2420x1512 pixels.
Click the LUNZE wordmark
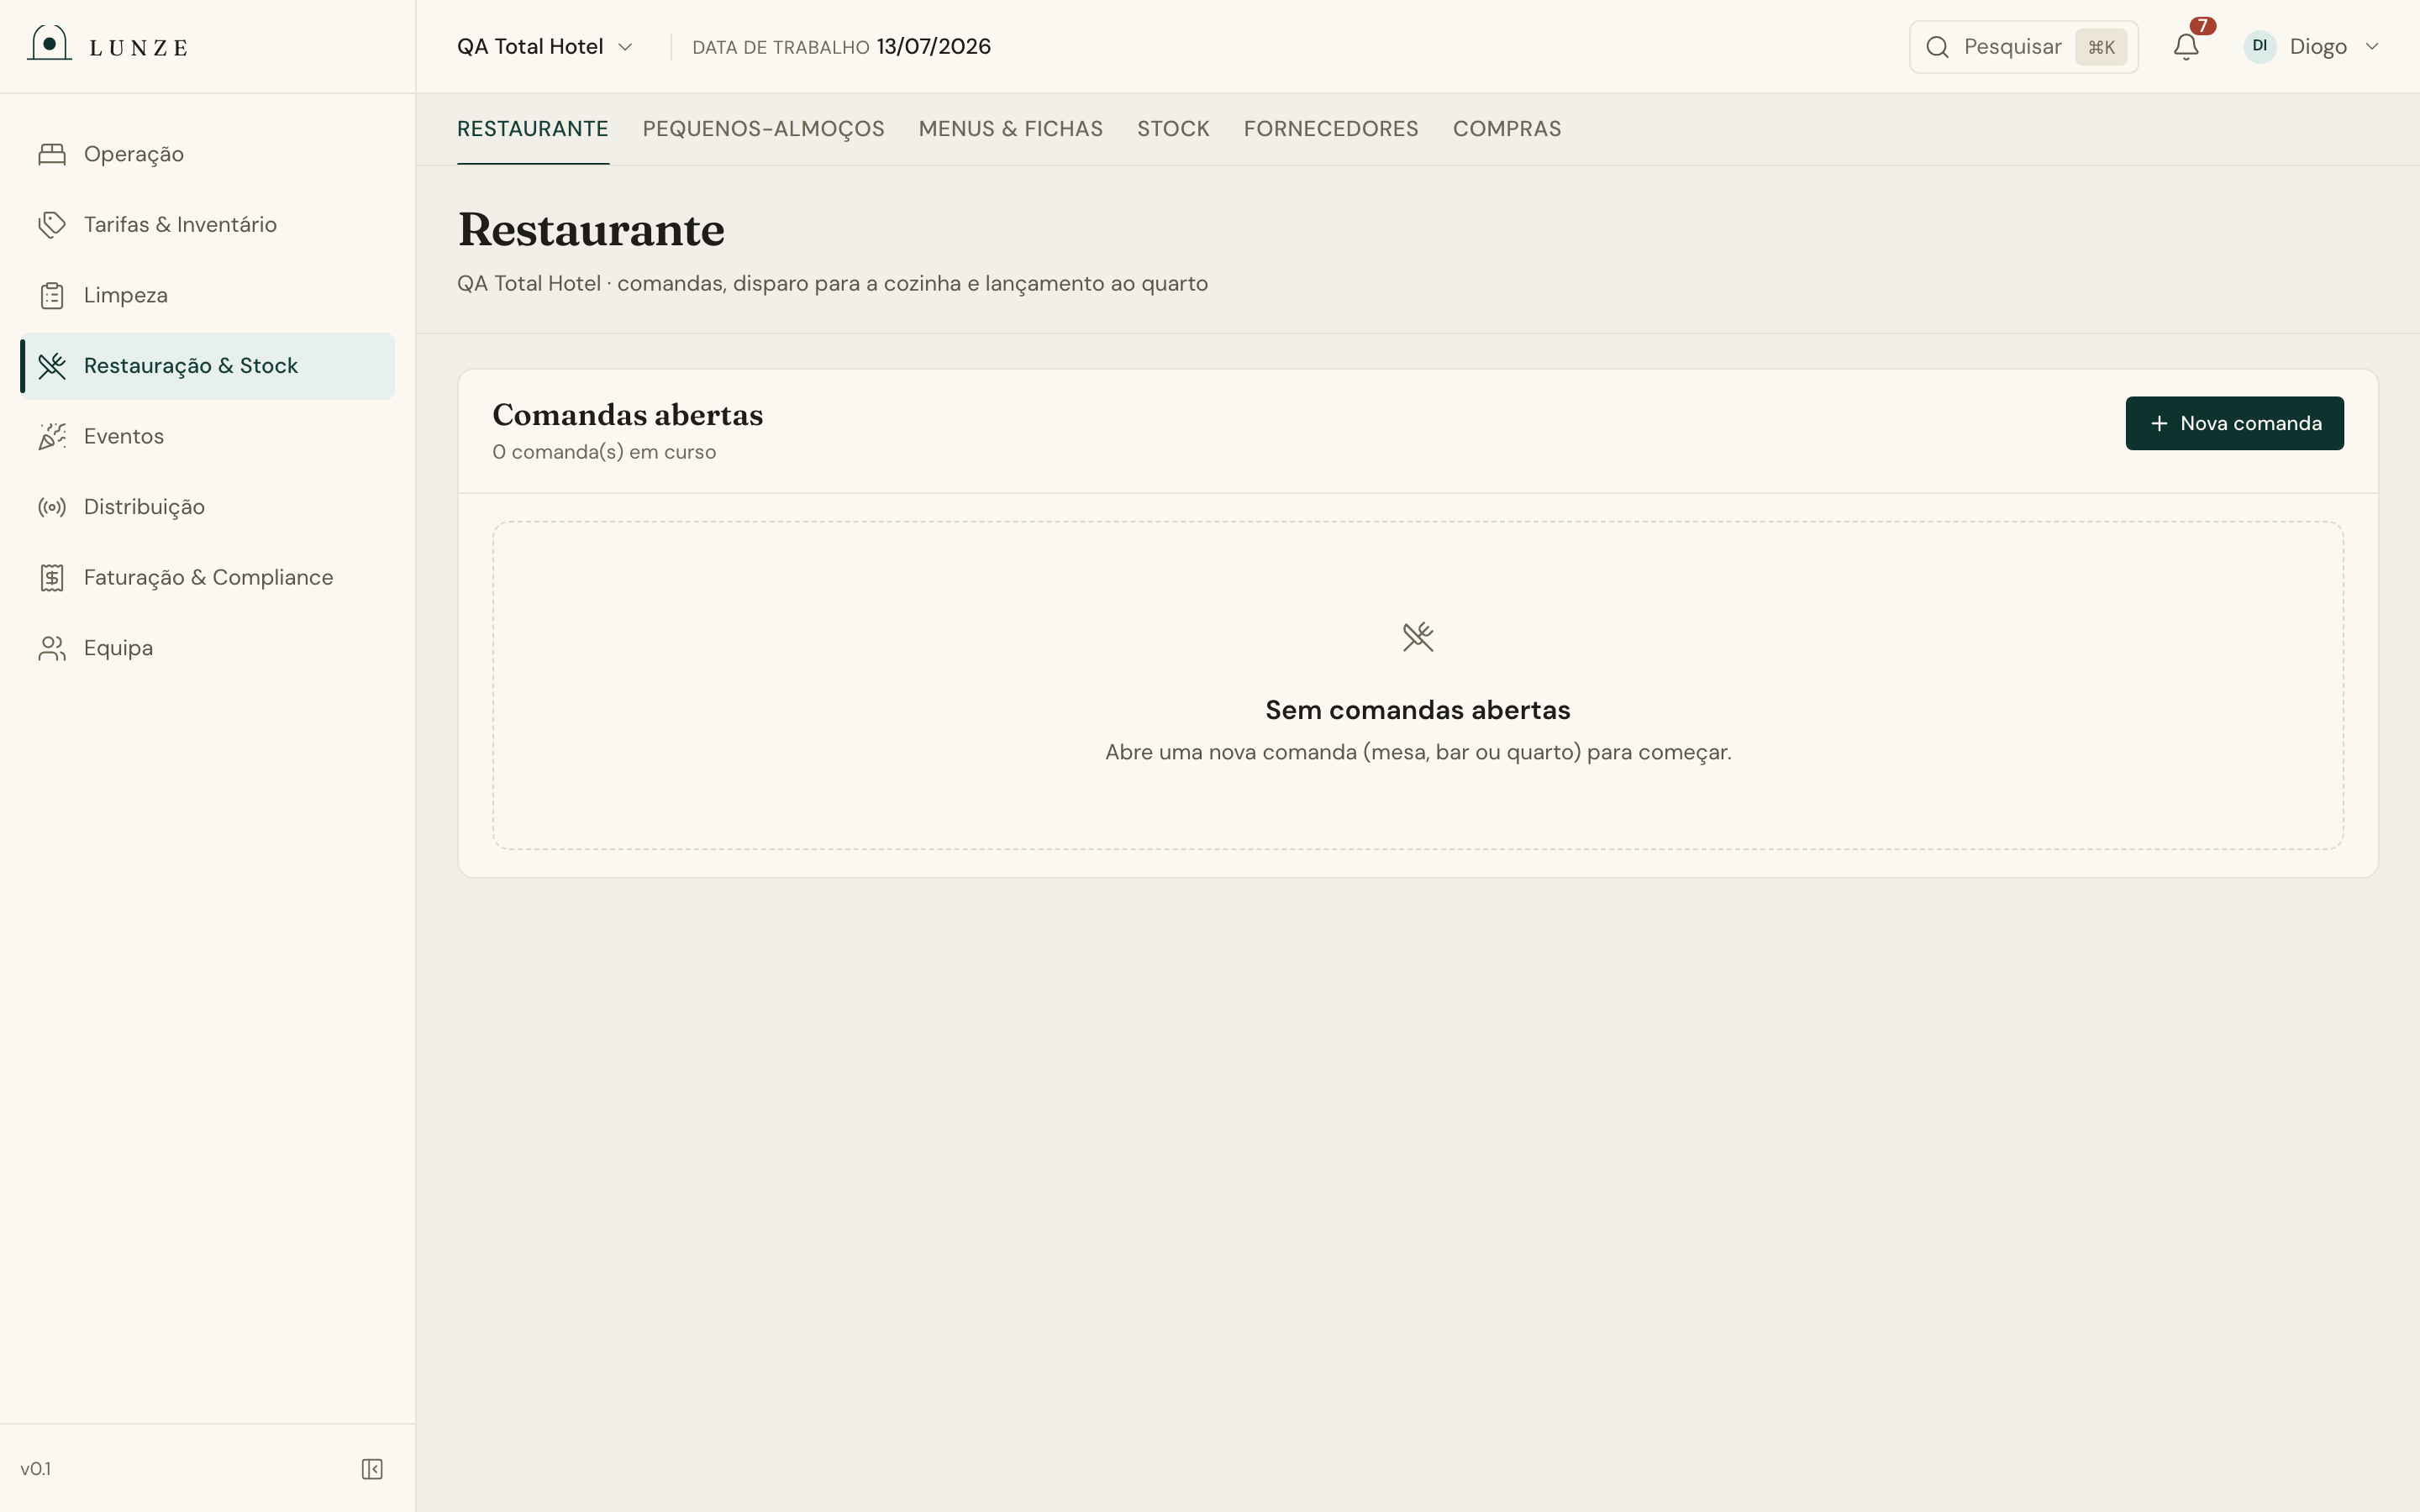pyautogui.click(x=138, y=48)
